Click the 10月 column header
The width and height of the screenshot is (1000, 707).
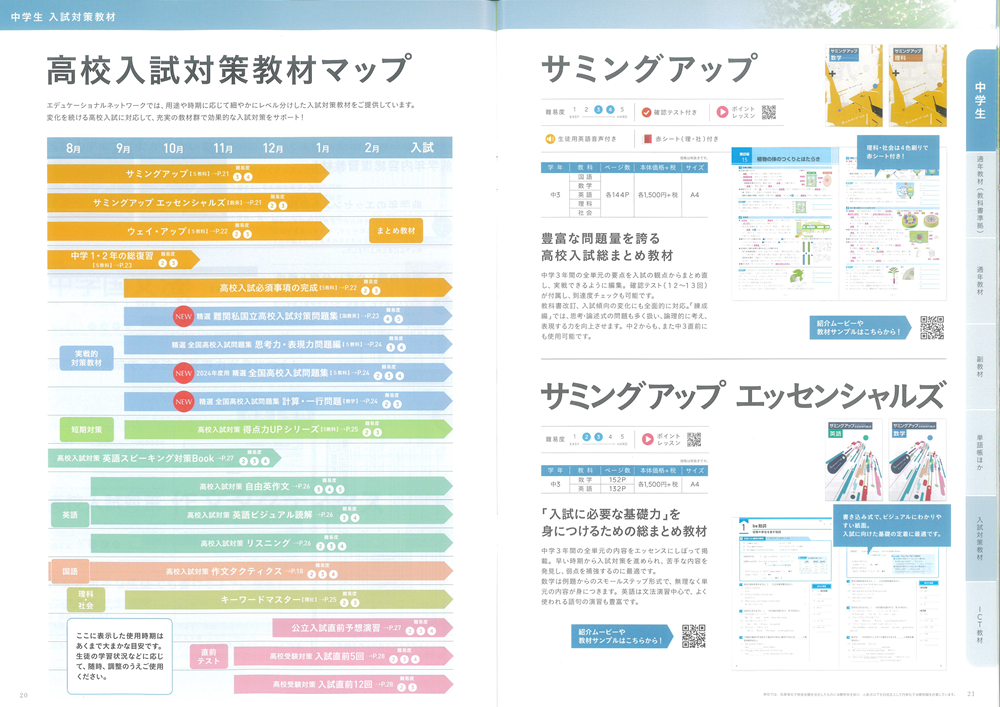(x=173, y=148)
